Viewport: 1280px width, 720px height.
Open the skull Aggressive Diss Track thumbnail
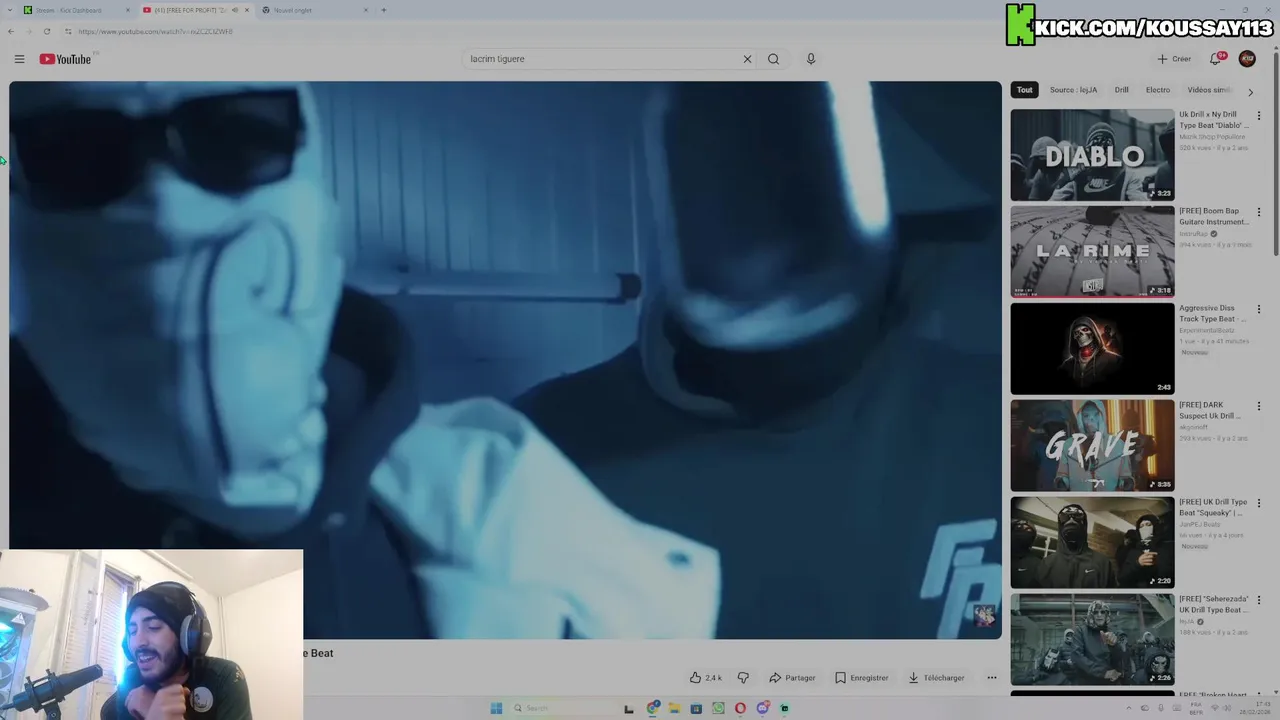click(x=1092, y=349)
